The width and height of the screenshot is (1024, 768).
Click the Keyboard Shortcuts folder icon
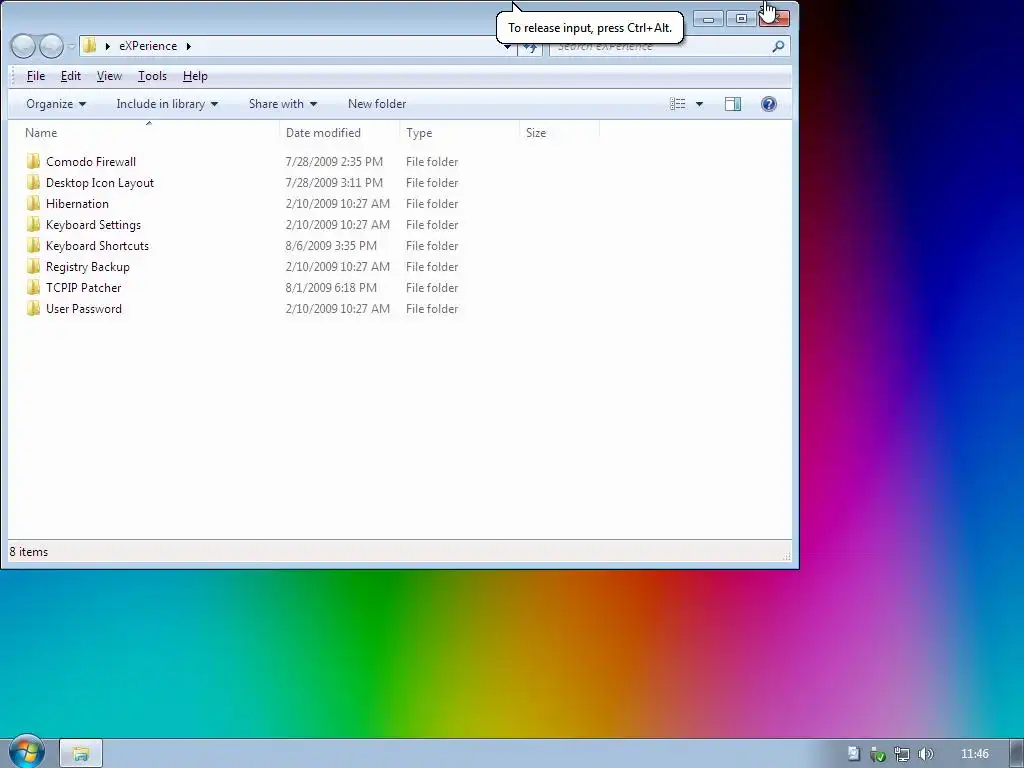pyautogui.click(x=33, y=246)
